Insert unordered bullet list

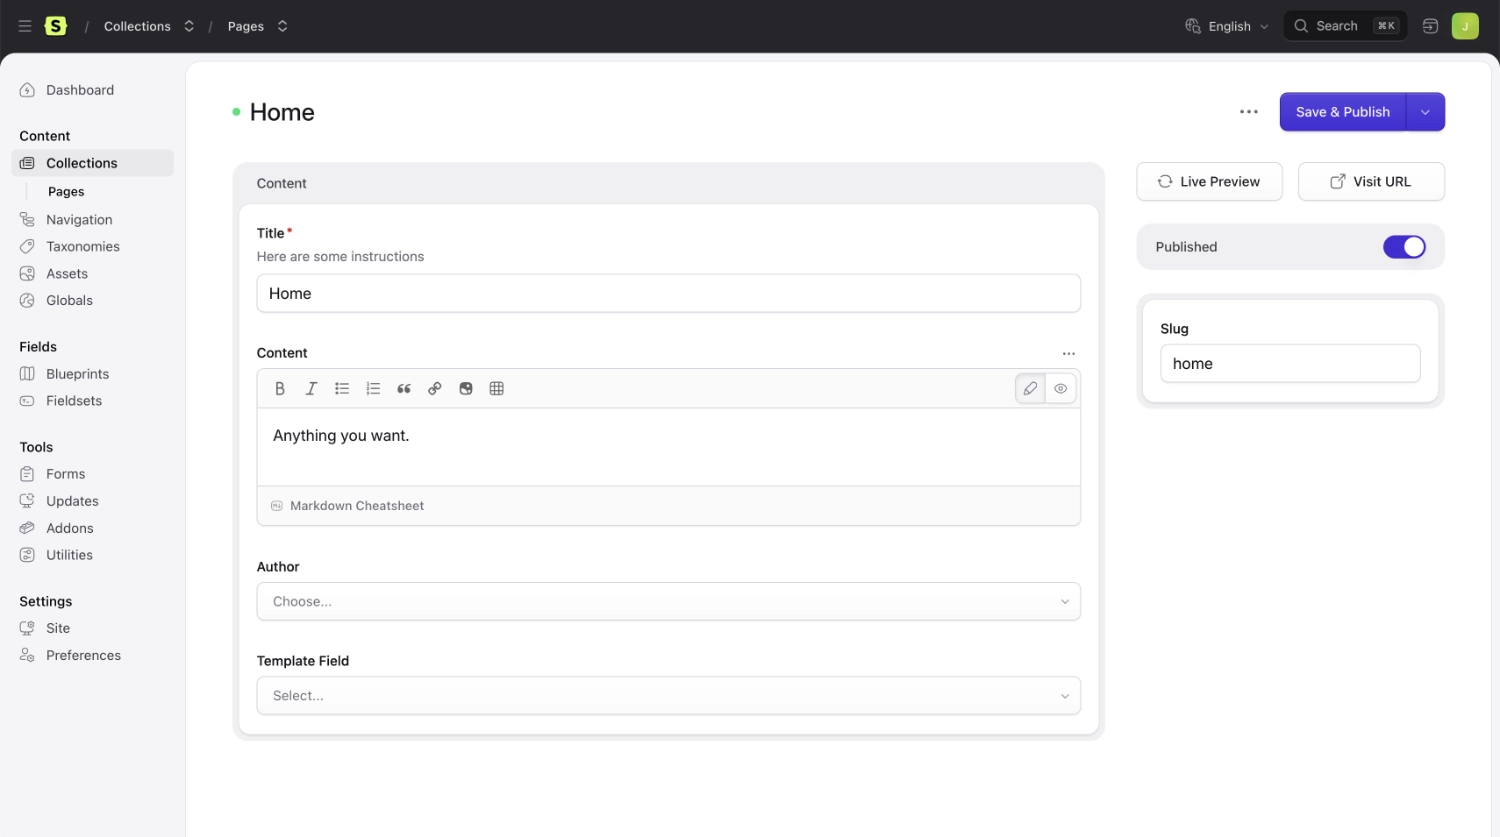[x=342, y=389]
